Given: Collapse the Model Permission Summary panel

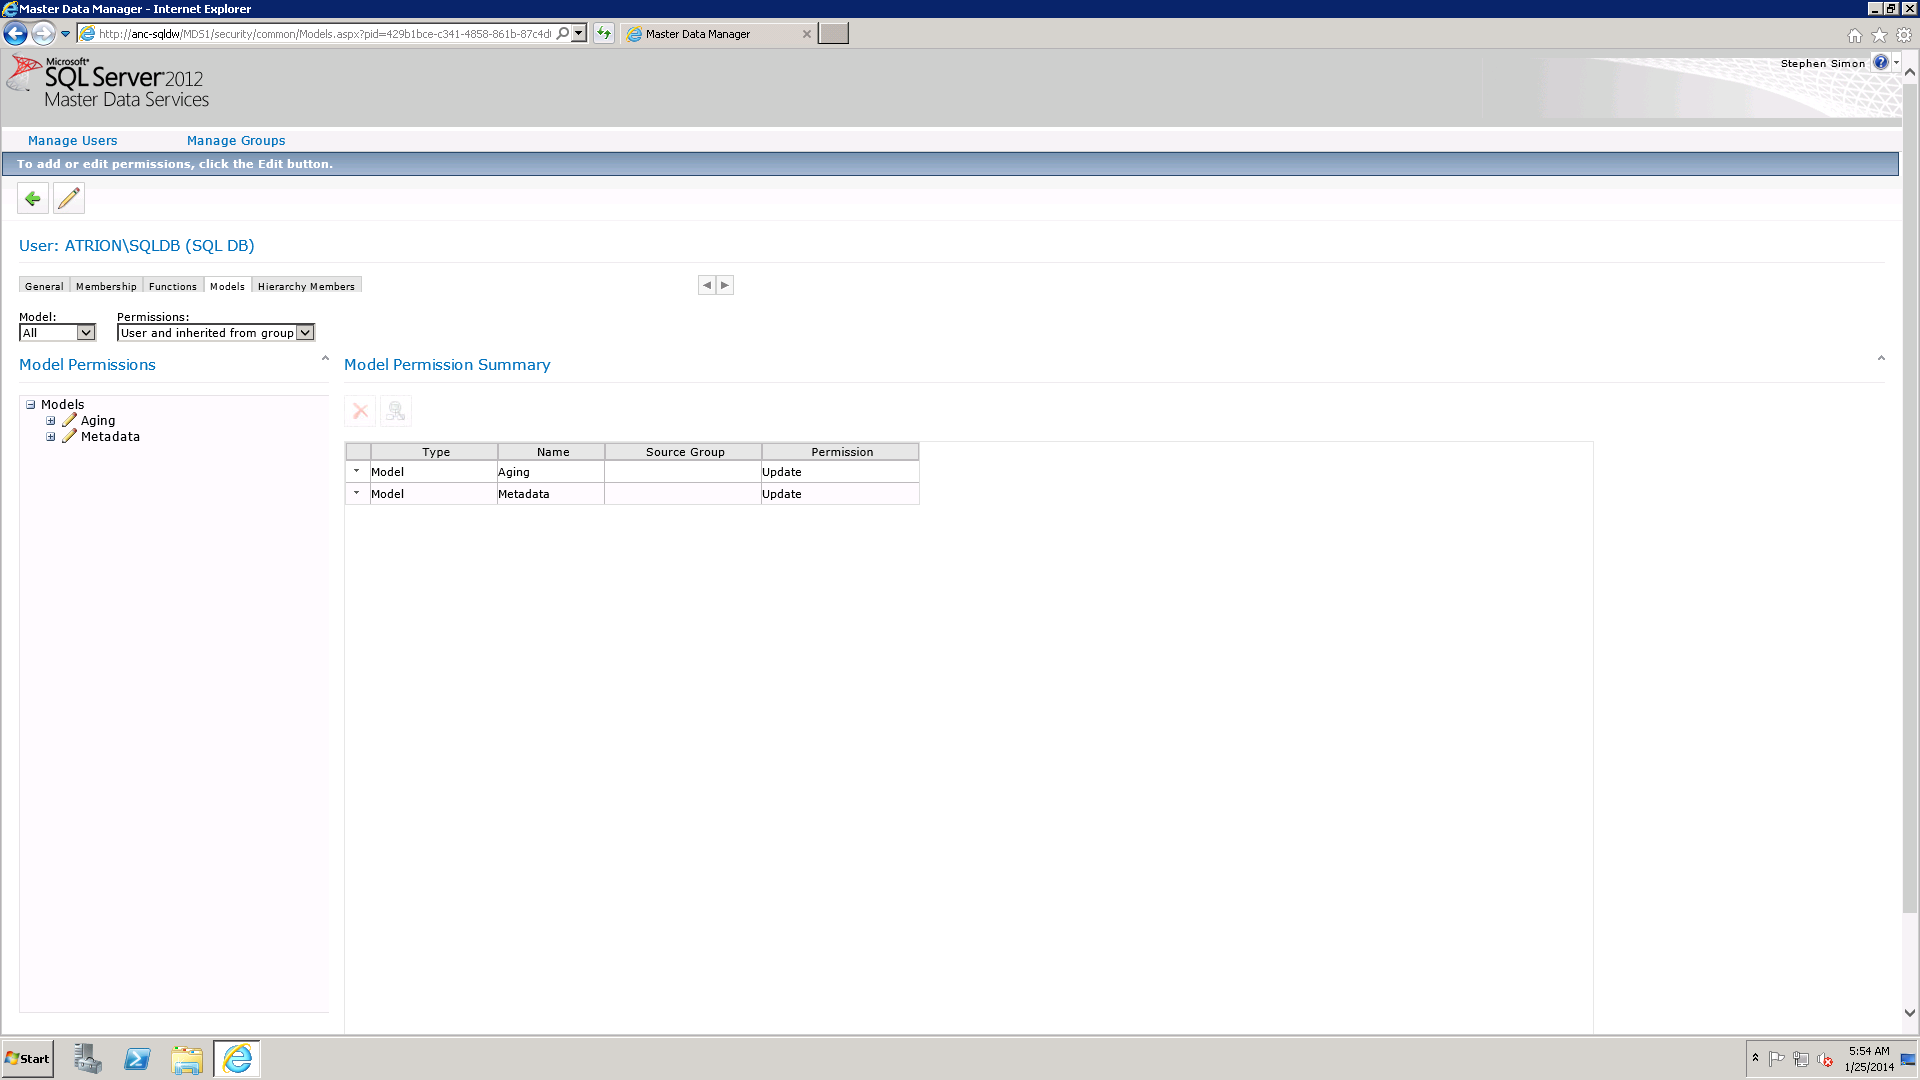Looking at the screenshot, I should (1881, 358).
